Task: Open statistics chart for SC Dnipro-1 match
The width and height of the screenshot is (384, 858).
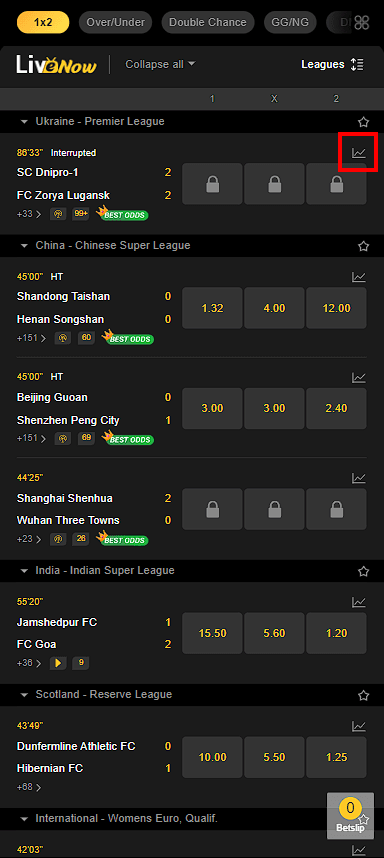Action: tap(358, 153)
